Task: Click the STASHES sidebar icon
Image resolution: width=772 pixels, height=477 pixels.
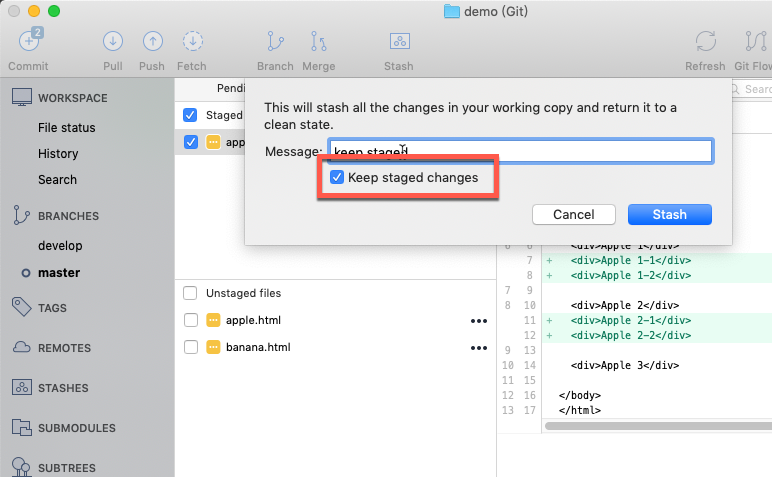Action: click(22, 387)
